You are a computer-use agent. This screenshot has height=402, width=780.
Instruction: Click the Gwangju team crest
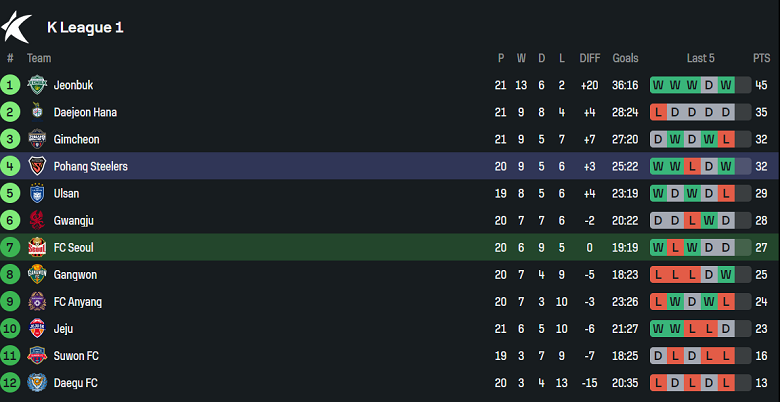[x=37, y=220]
